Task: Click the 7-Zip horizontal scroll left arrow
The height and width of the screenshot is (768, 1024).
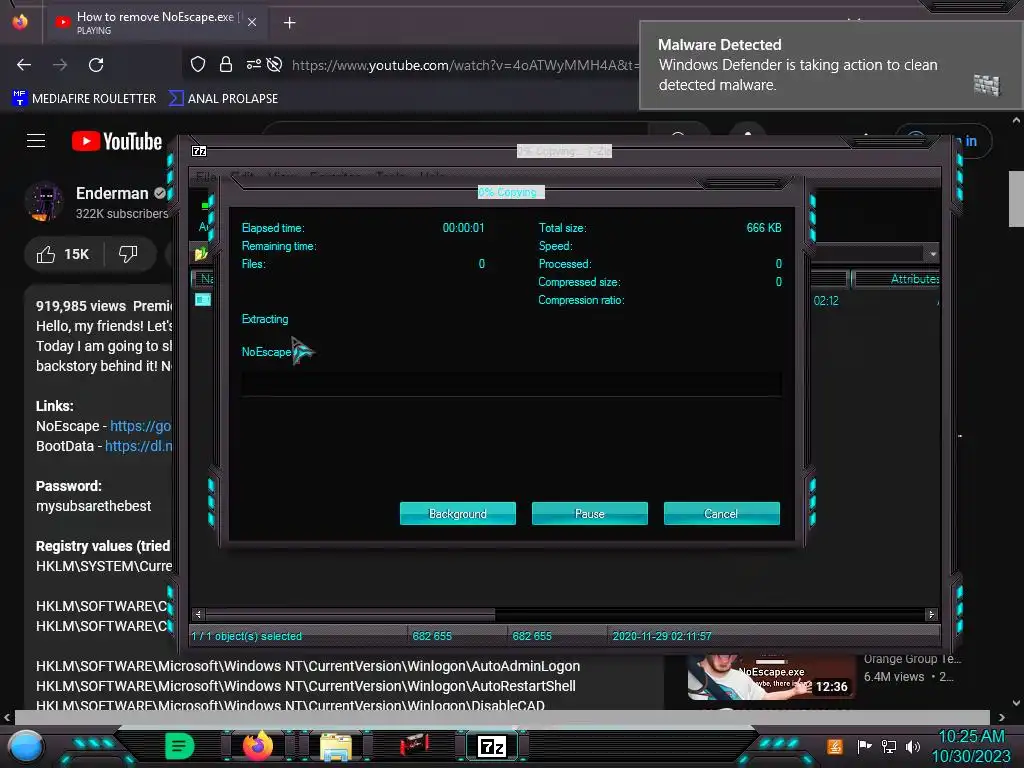Action: pos(199,615)
